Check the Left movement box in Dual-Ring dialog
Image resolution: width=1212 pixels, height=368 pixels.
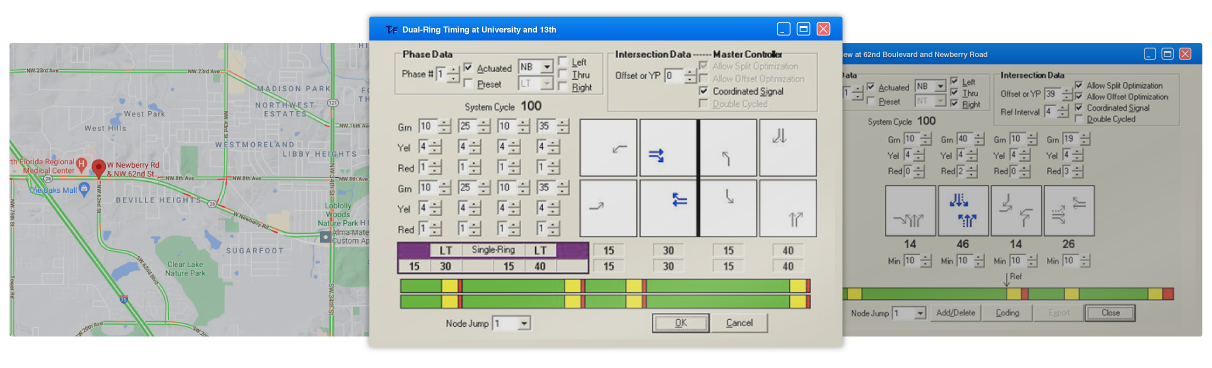point(564,62)
